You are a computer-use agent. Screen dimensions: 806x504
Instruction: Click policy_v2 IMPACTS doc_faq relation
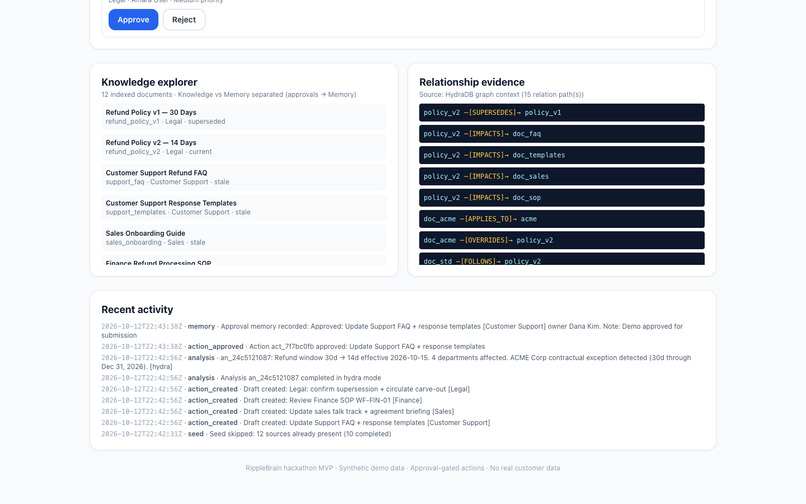(x=561, y=134)
